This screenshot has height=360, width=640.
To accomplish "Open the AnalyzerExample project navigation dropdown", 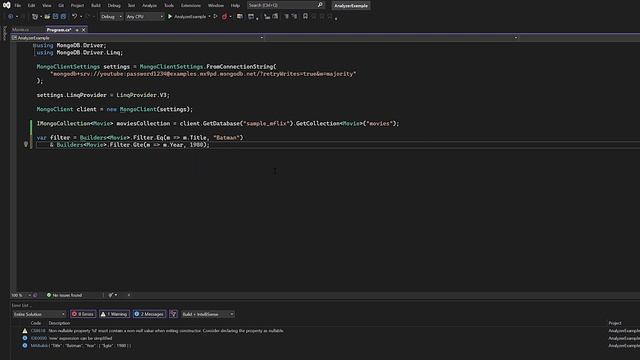I will pyautogui.click(x=138, y=38).
